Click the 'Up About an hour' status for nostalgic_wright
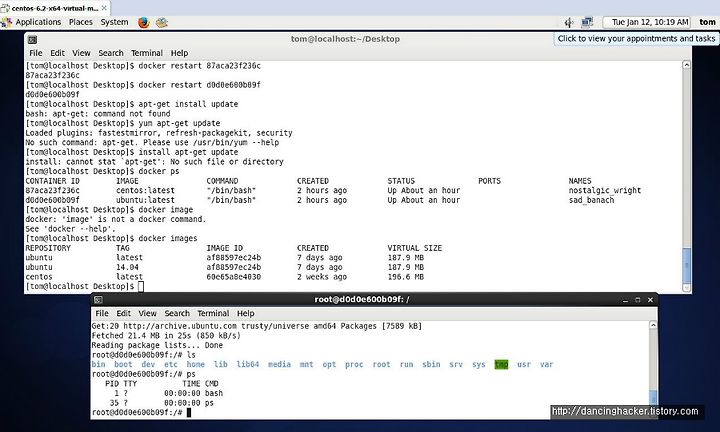The height and width of the screenshot is (432, 720). click(x=423, y=191)
